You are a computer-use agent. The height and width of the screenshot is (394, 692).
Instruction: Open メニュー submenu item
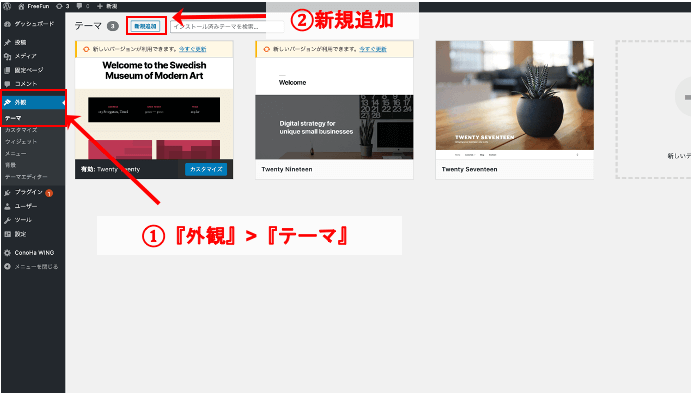pyautogui.click(x=15, y=154)
